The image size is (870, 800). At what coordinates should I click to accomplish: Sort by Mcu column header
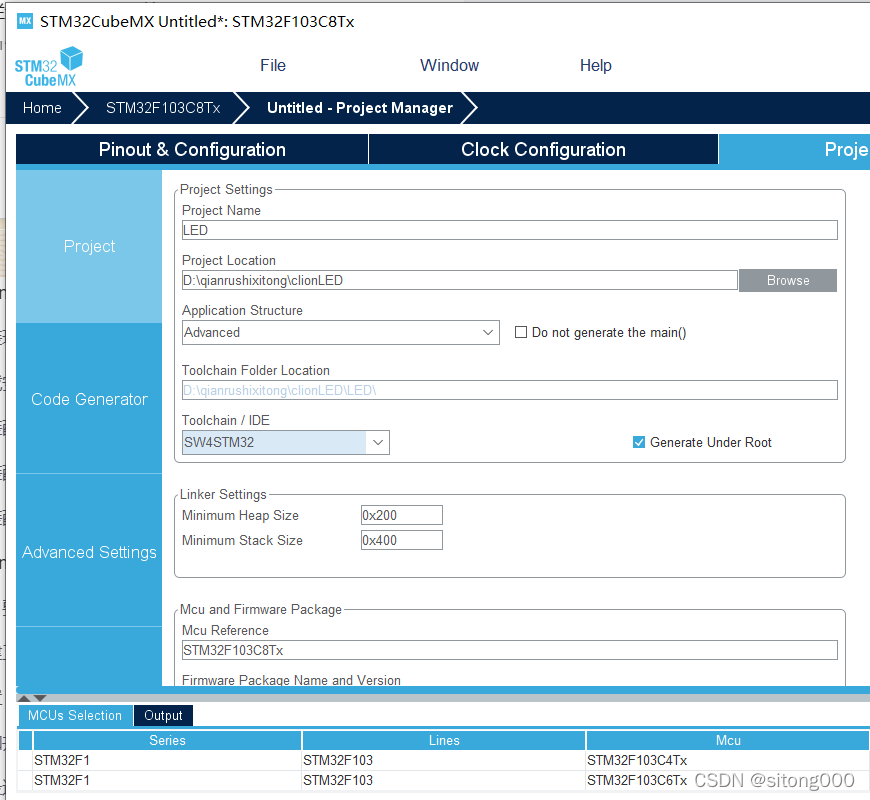[x=728, y=740]
